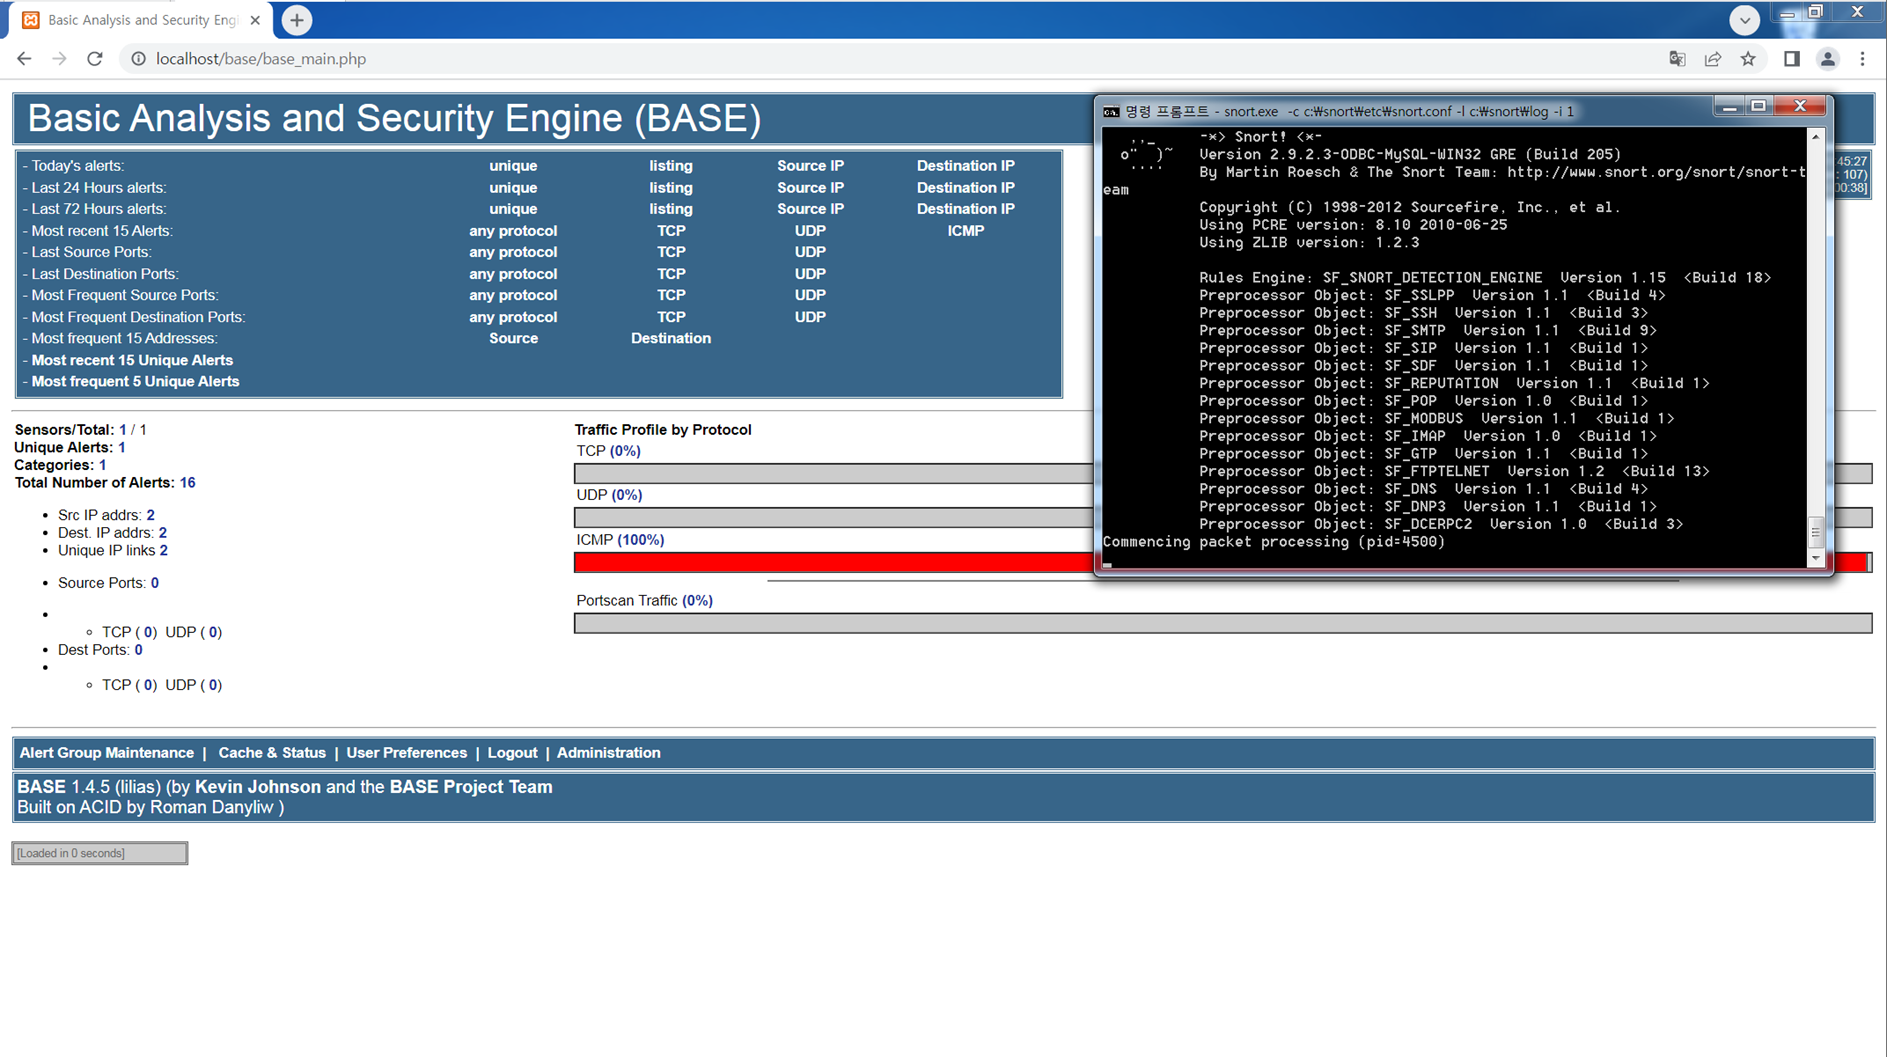
Task: Open User Preferences
Action: coord(406,753)
